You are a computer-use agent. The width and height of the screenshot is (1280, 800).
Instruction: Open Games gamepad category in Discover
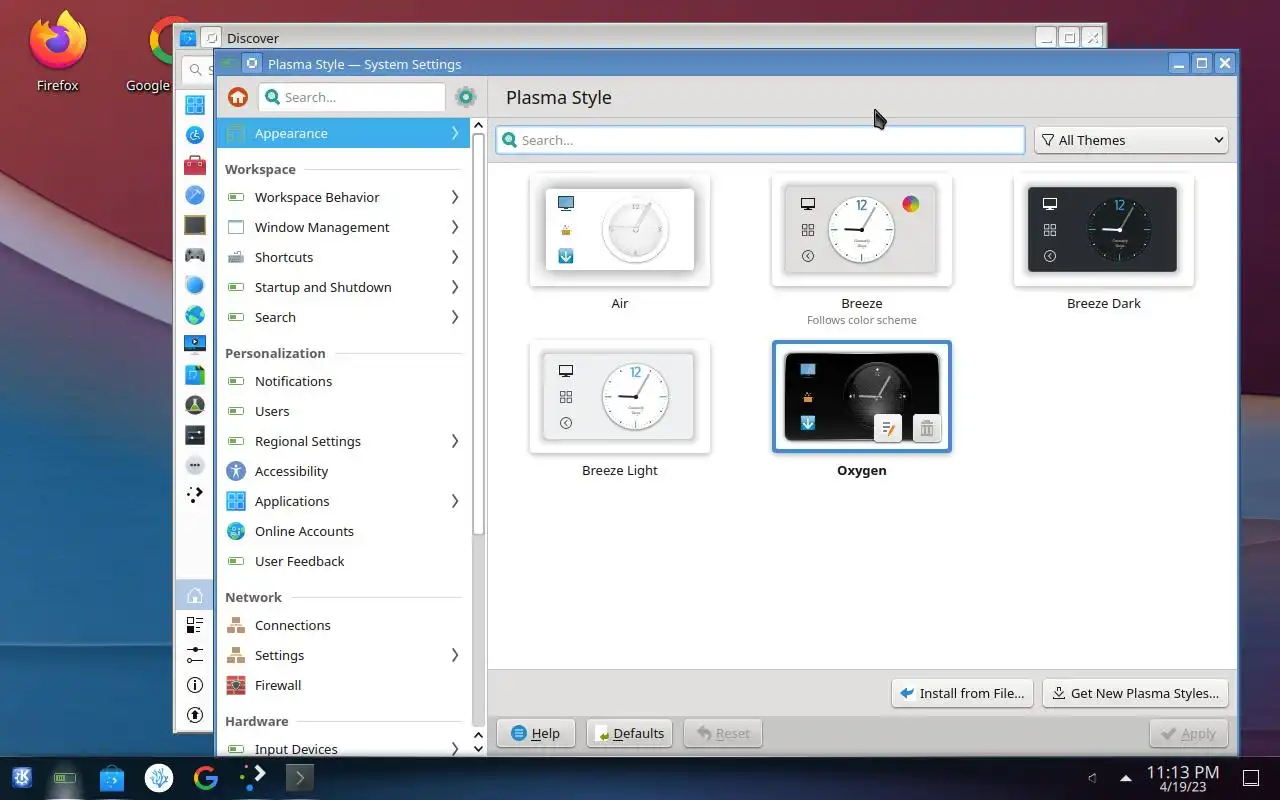click(195, 255)
